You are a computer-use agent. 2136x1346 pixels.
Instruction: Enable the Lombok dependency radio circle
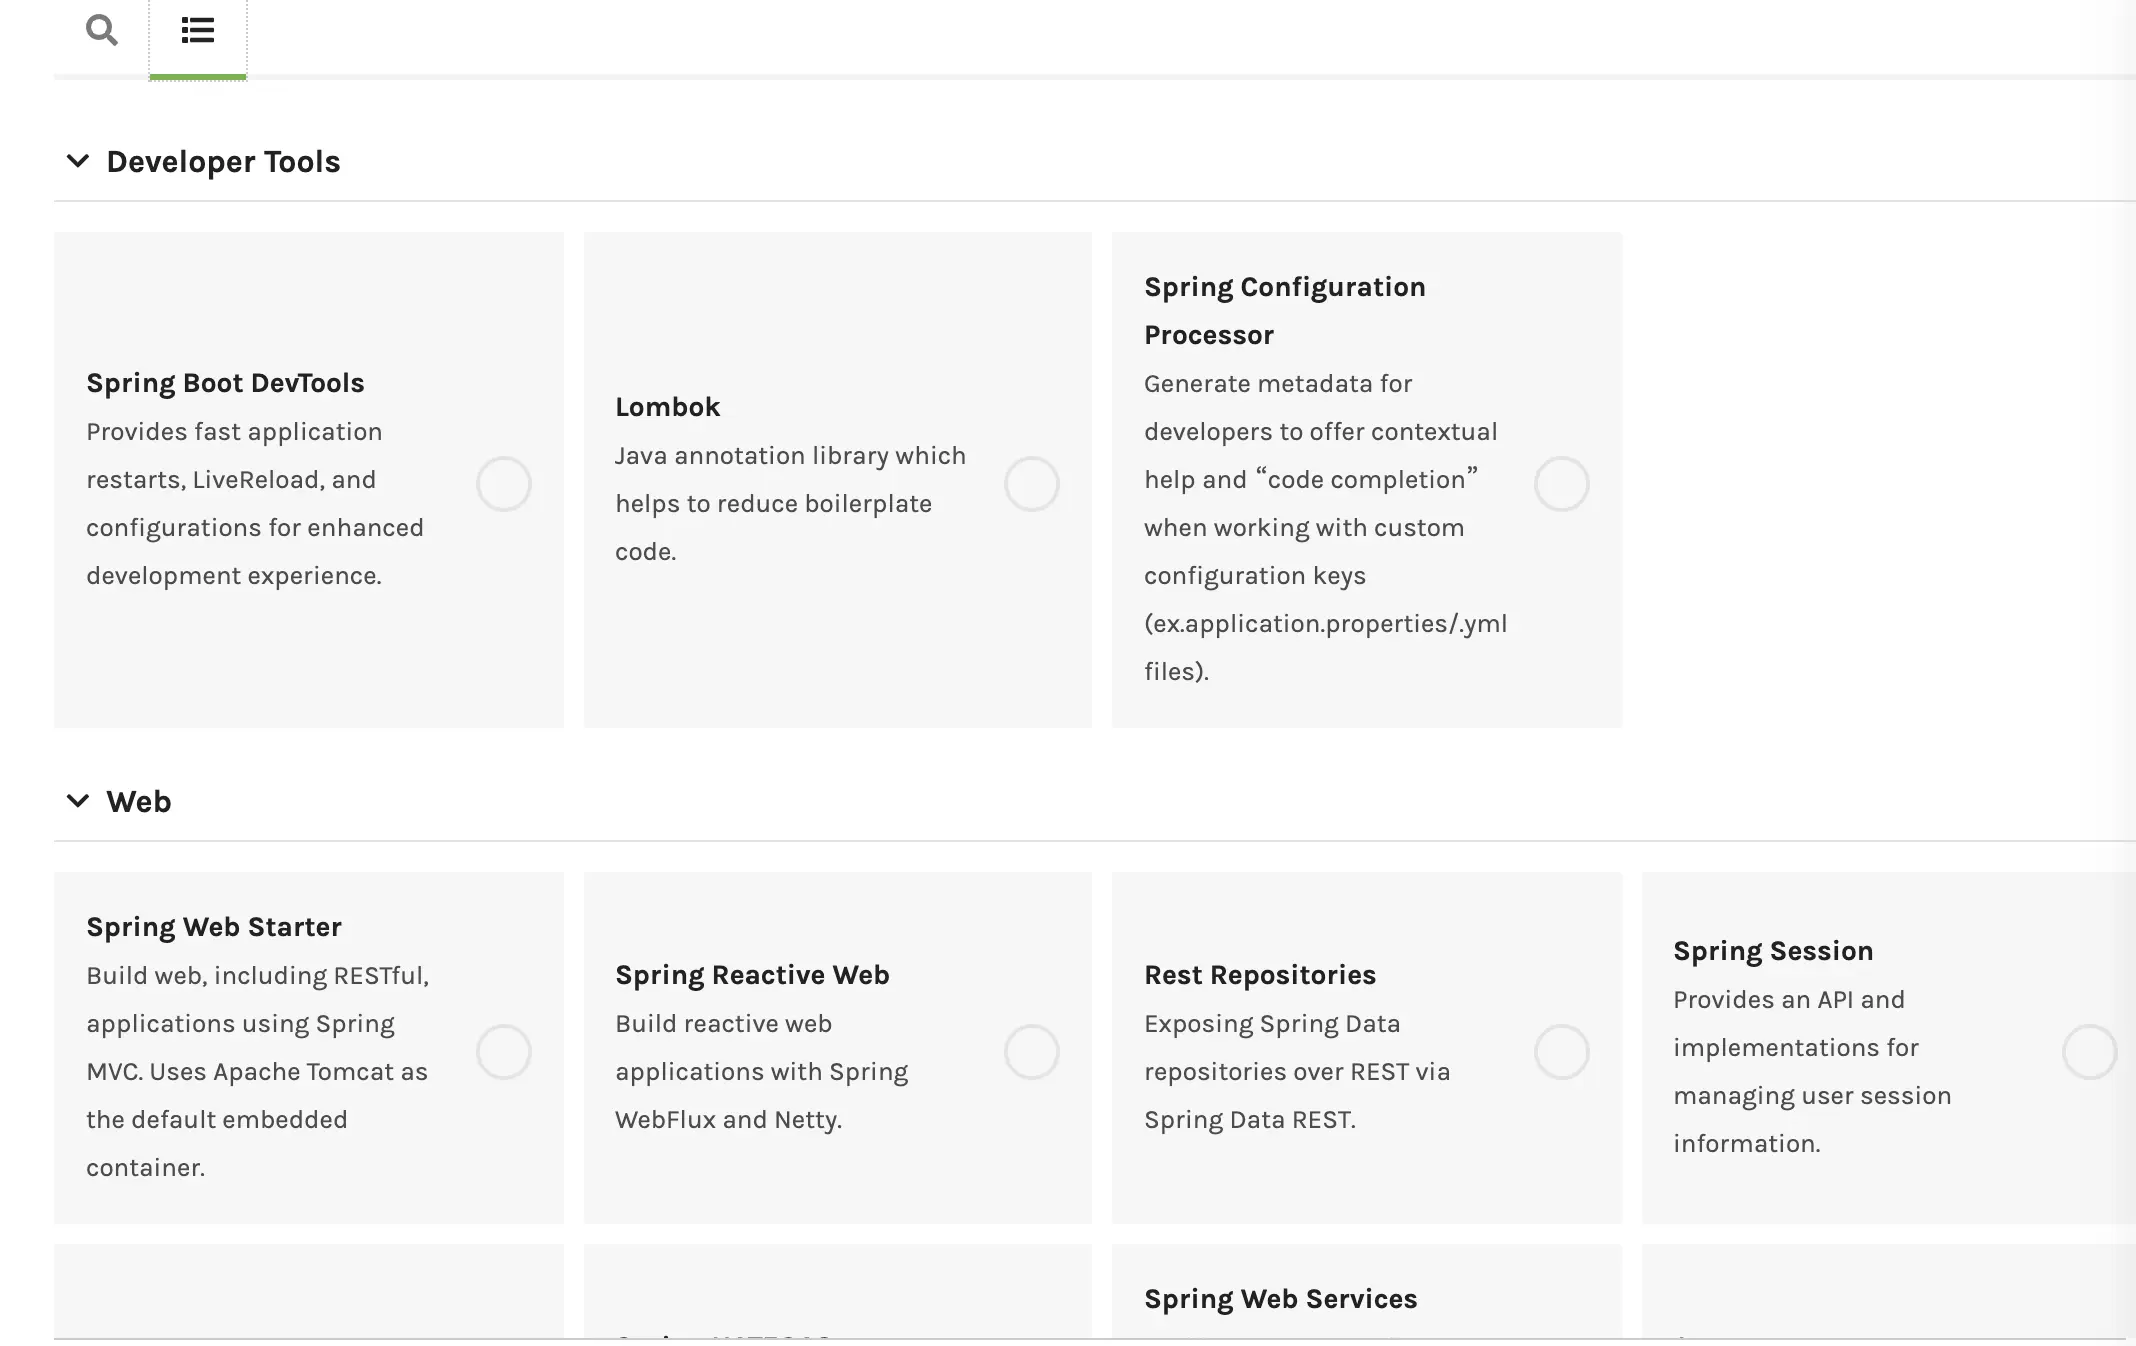(1031, 484)
